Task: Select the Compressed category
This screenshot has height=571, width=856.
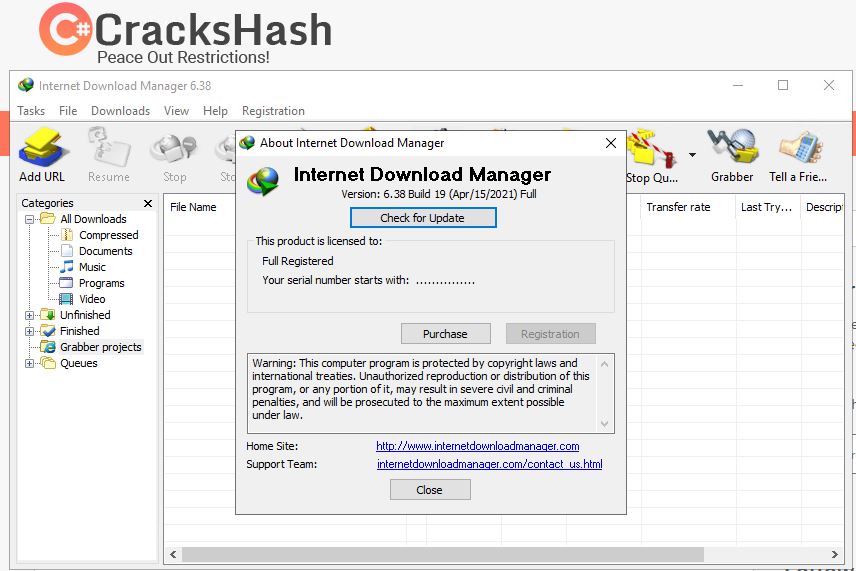Action: 109,235
